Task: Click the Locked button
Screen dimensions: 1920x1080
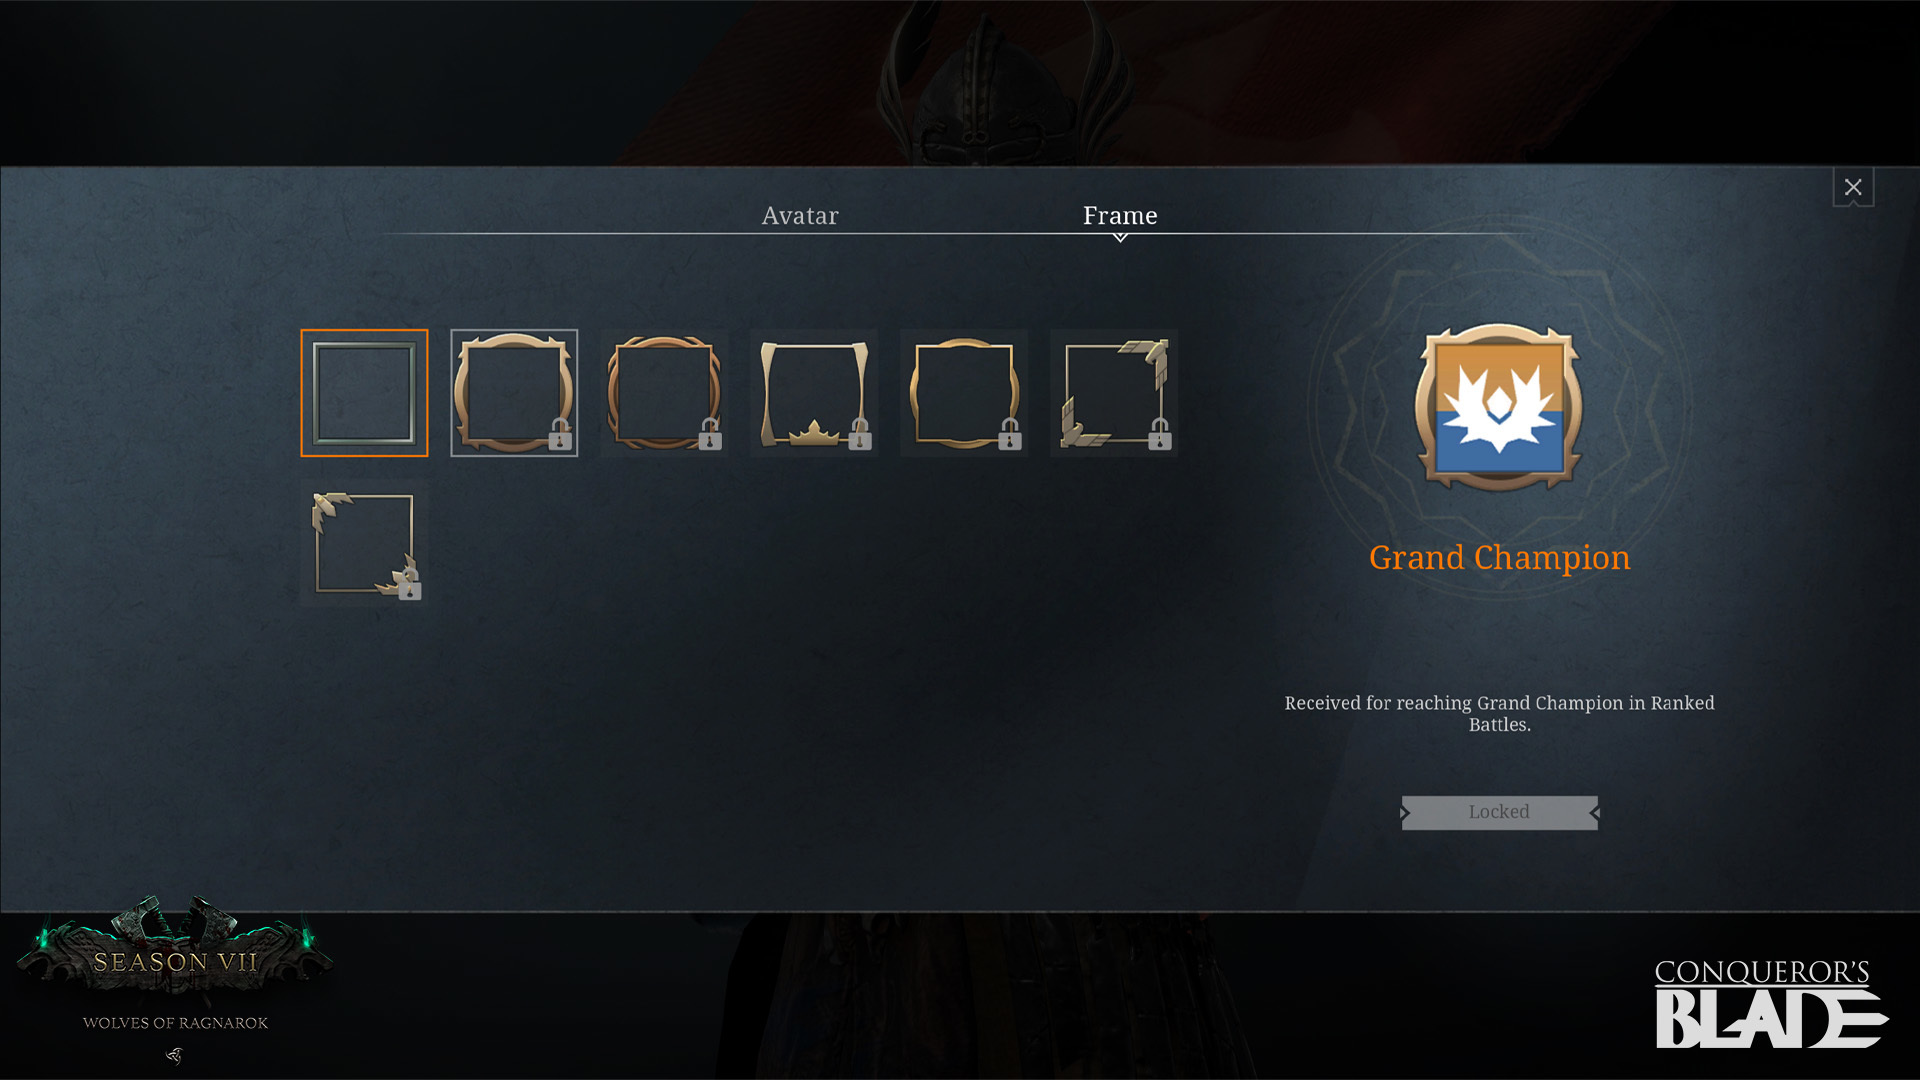Action: (x=1499, y=812)
